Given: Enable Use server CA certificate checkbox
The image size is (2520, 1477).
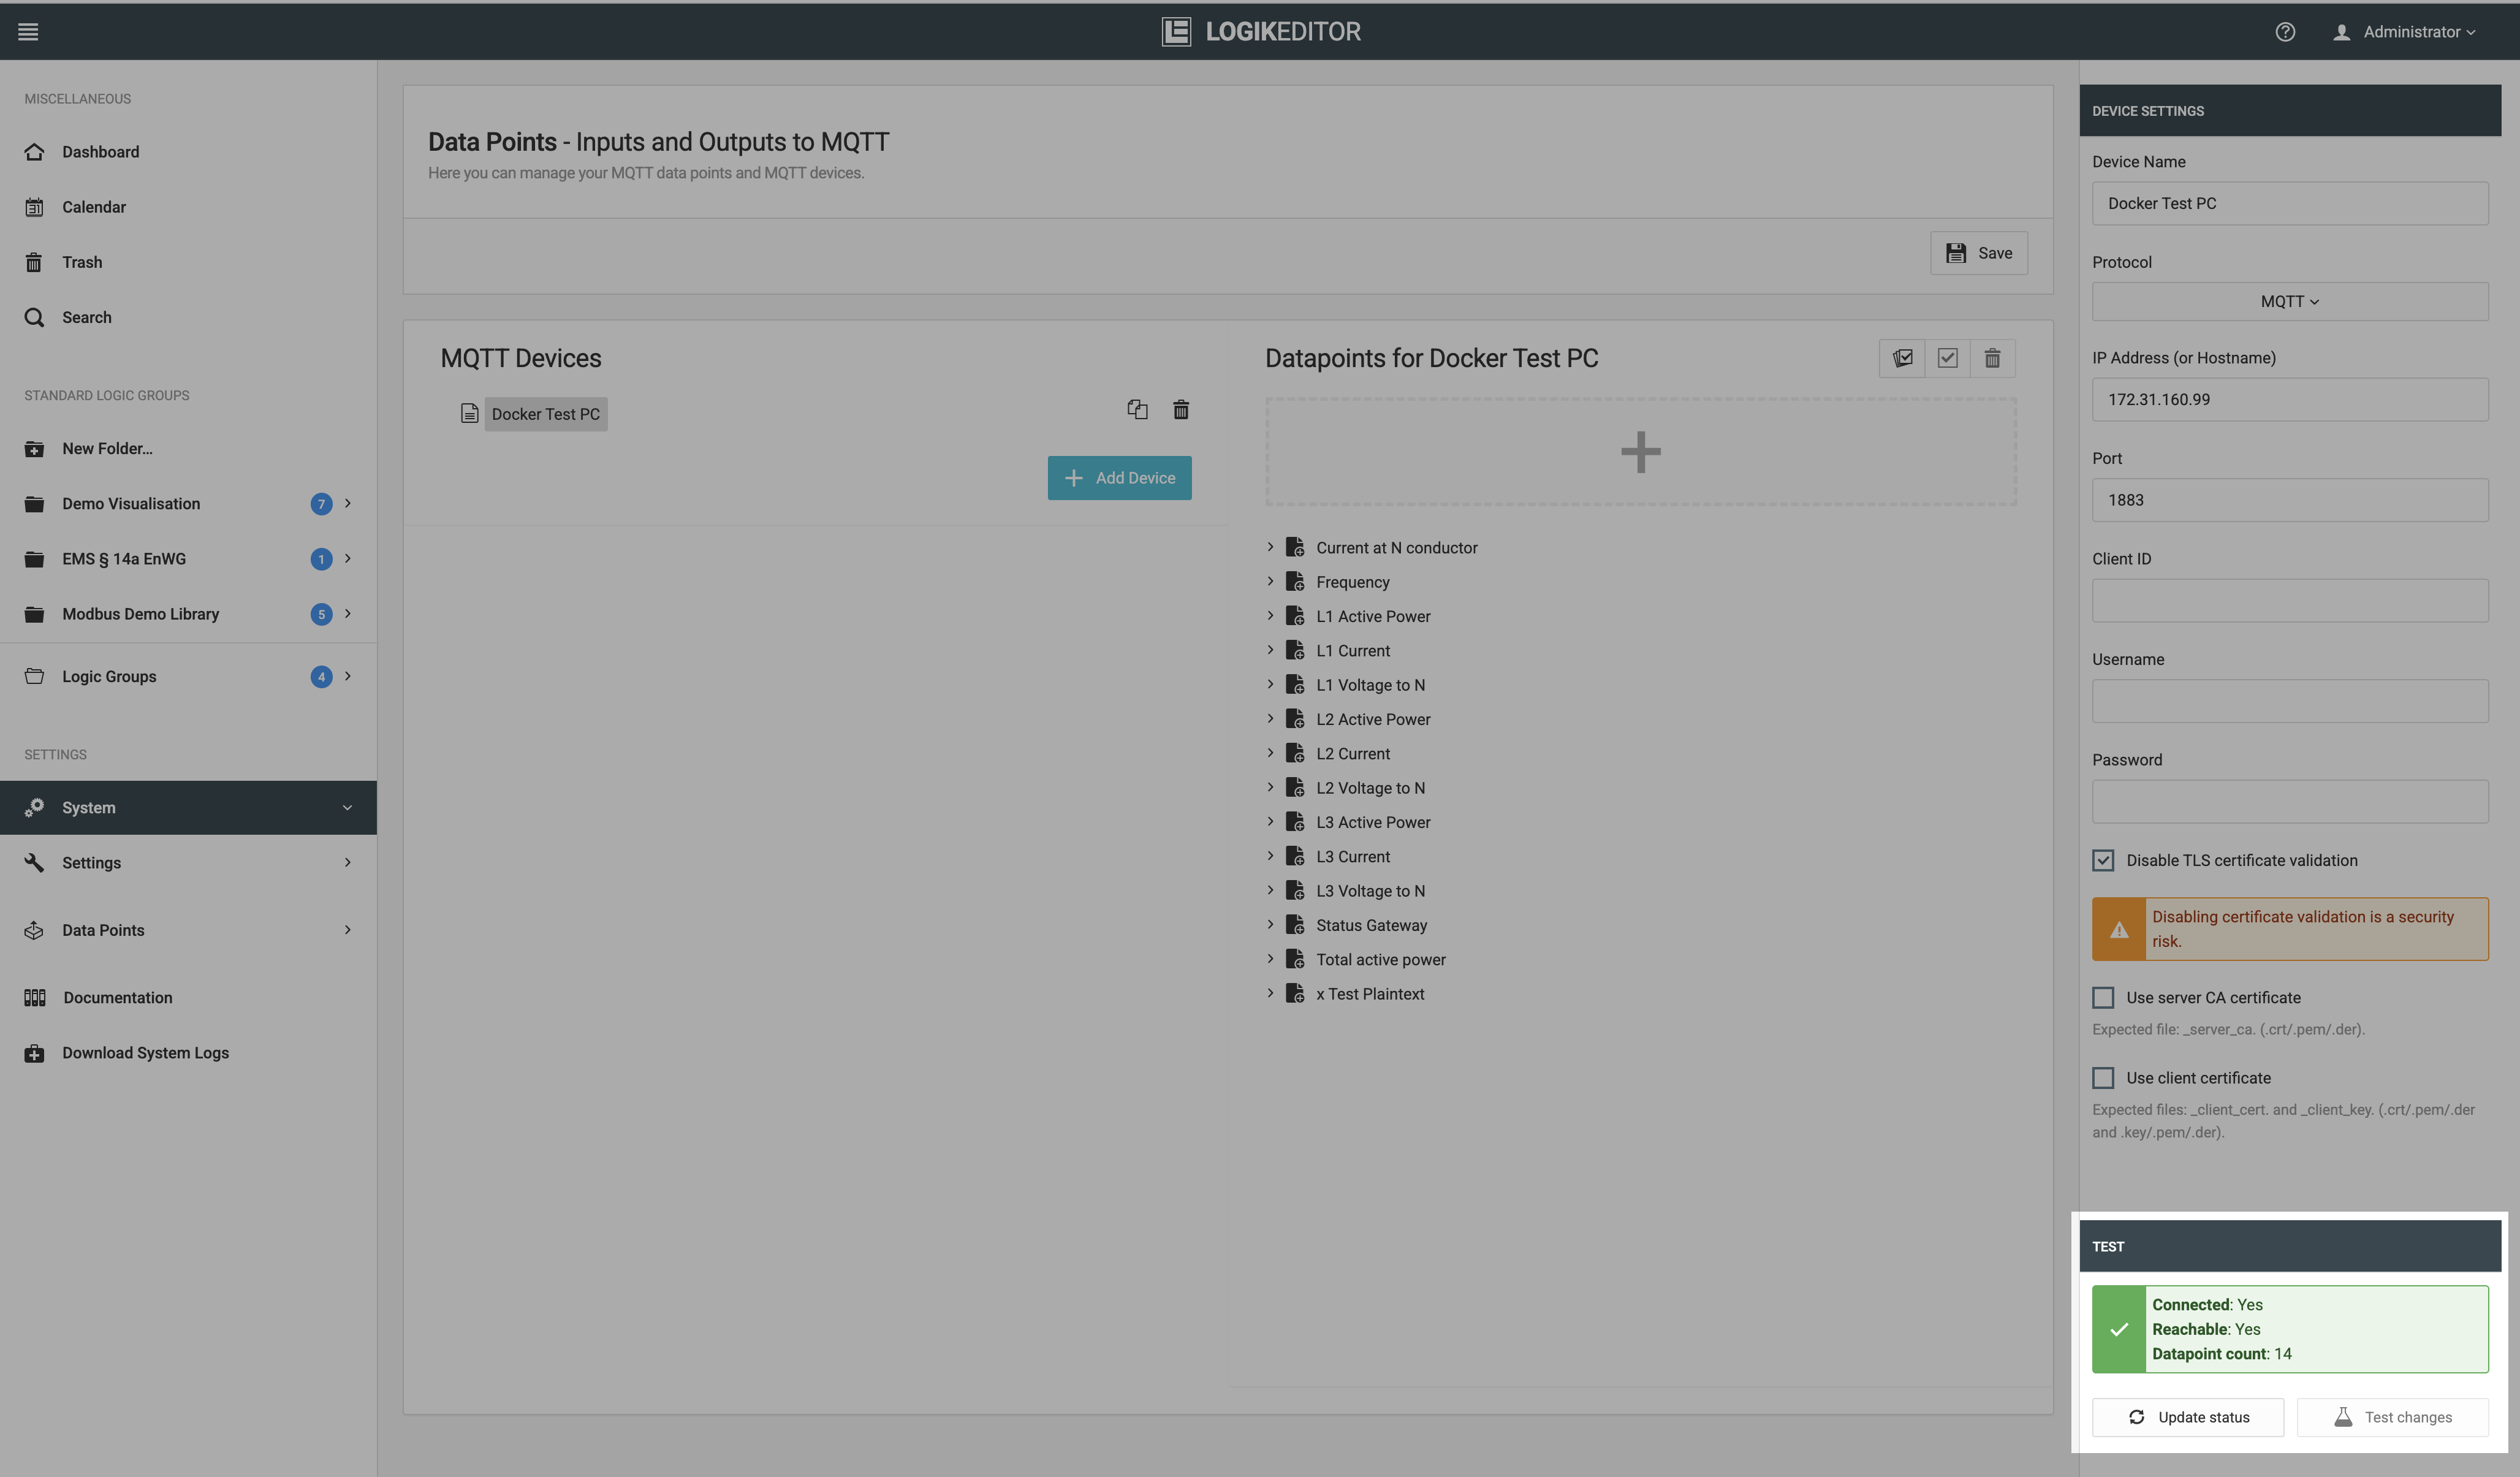Looking at the screenshot, I should coord(2103,997).
